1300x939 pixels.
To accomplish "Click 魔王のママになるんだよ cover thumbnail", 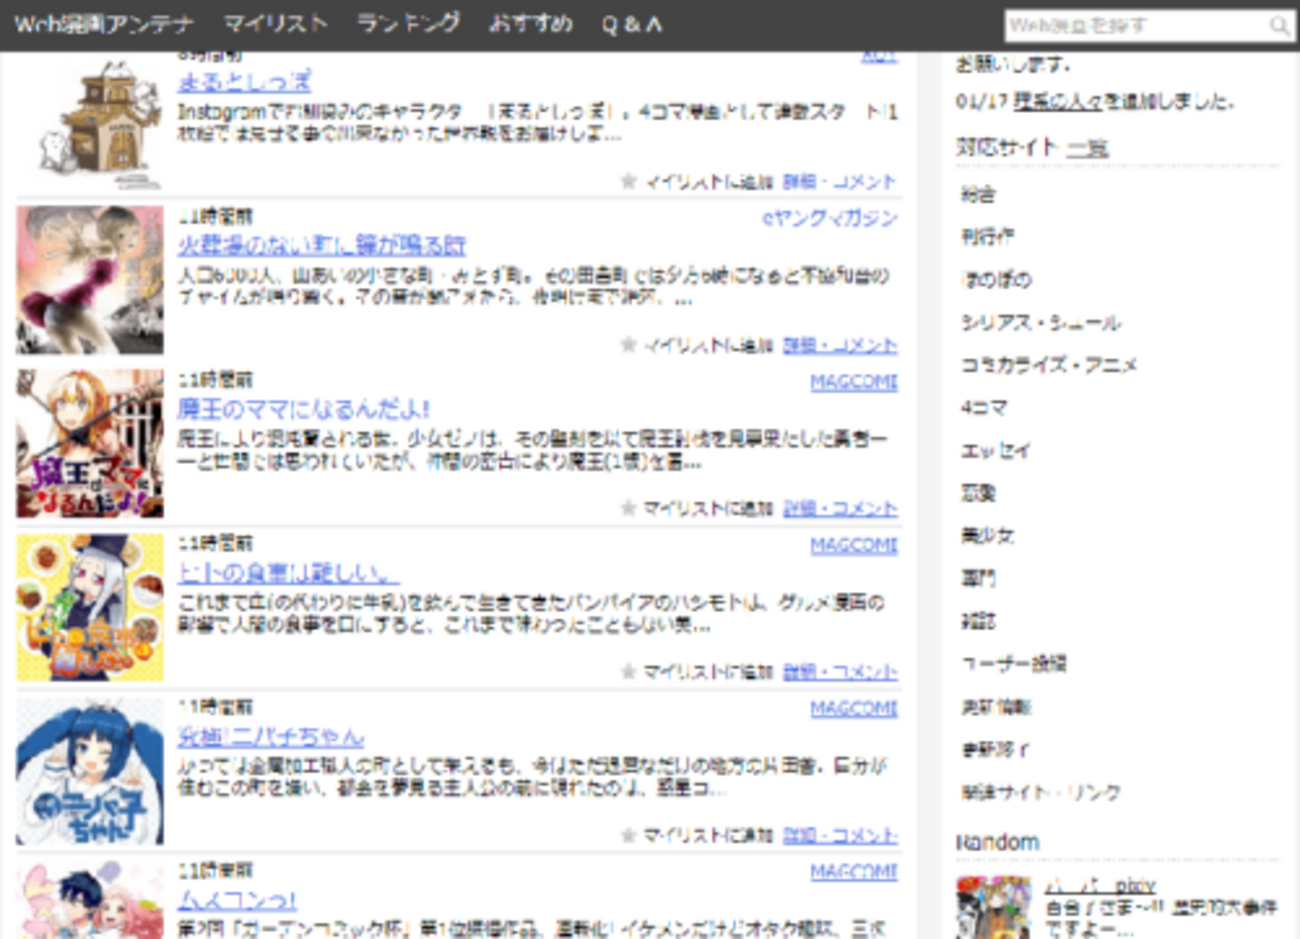I will [x=90, y=444].
